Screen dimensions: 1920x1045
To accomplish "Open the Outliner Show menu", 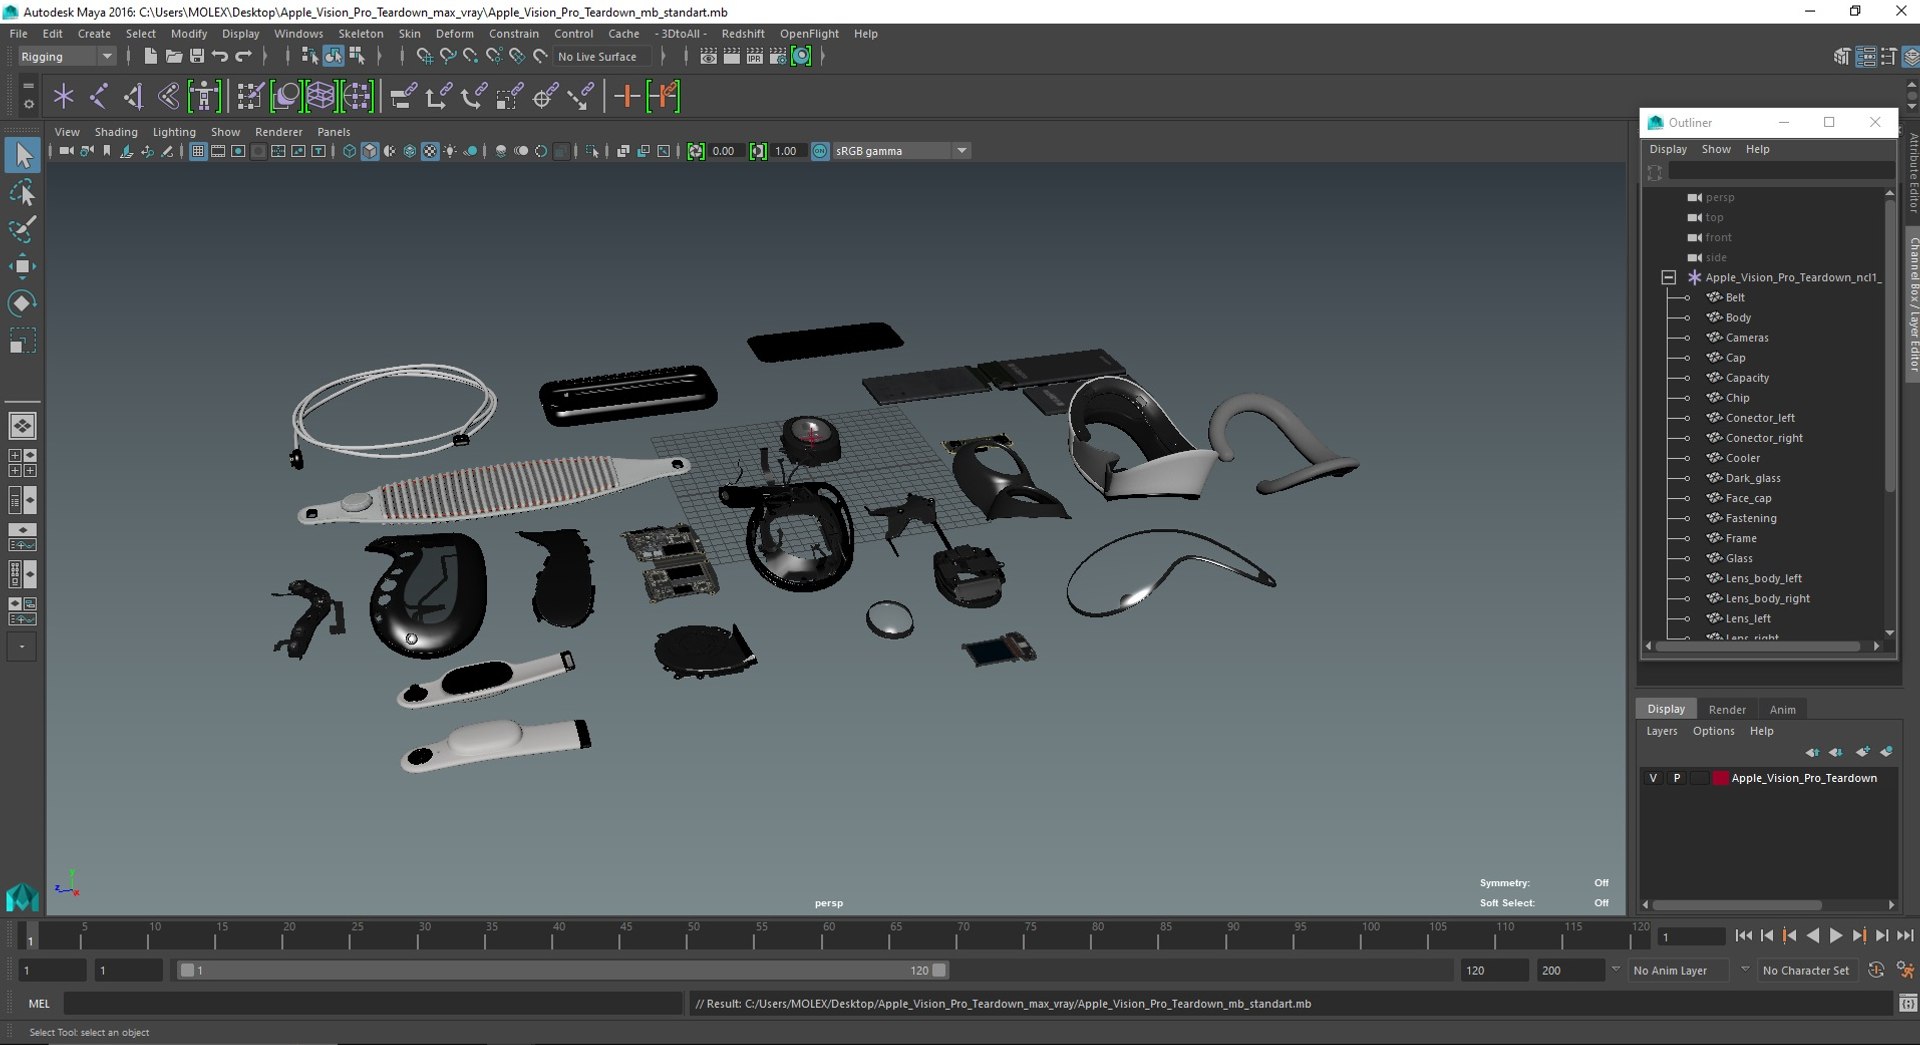I will point(1716,149).
